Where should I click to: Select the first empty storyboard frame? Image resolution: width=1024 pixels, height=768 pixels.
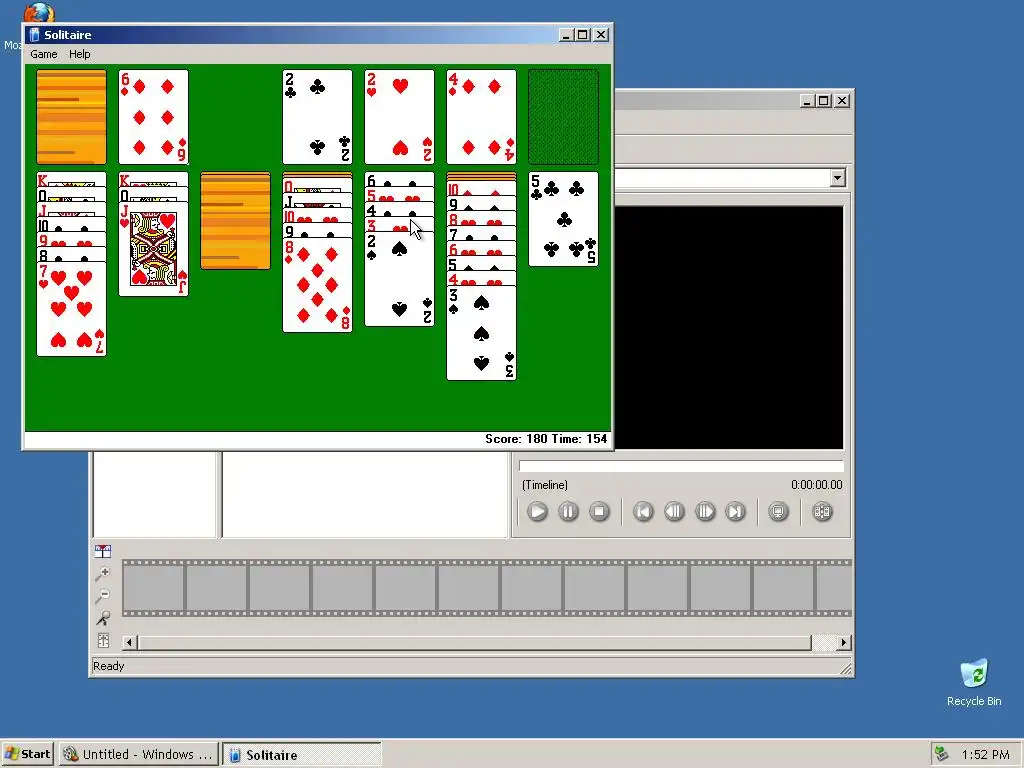[153, 588]
